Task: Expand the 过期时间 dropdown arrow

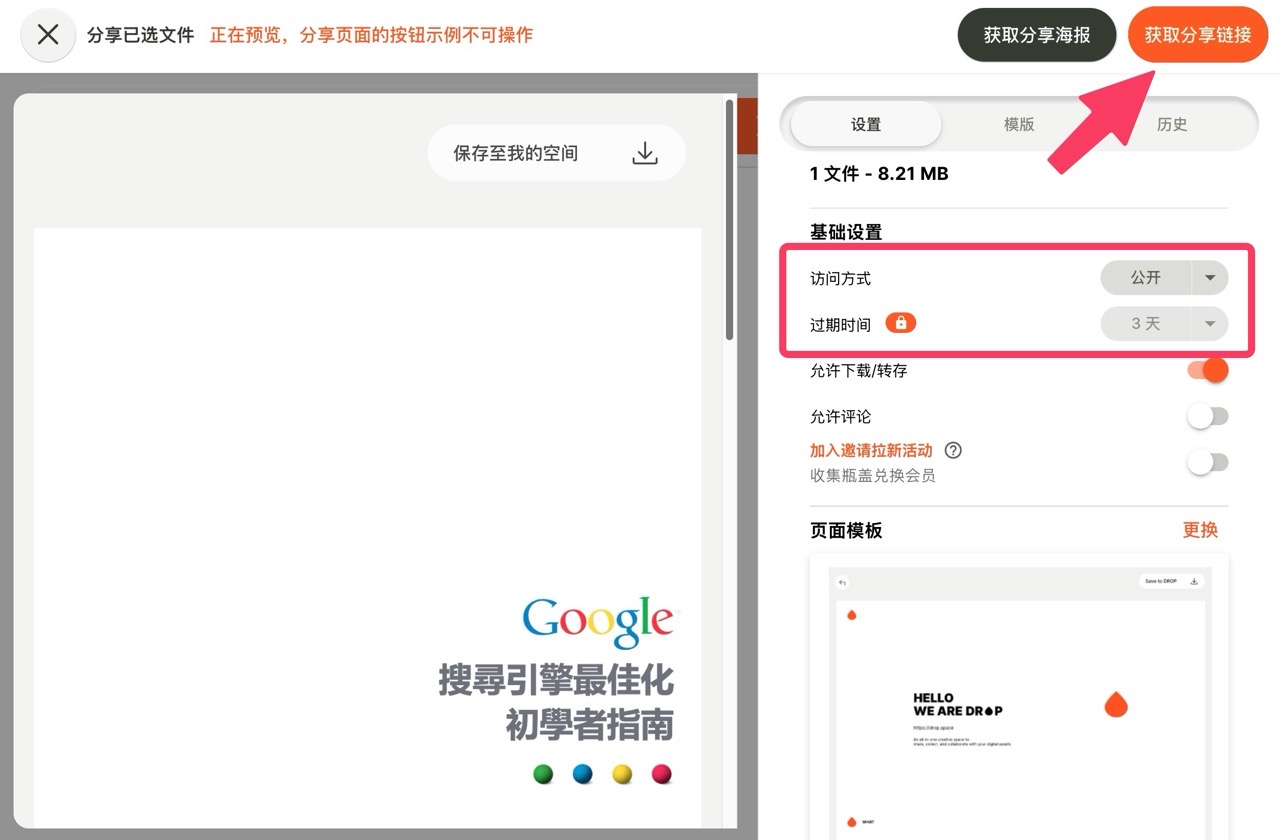Action: click(1210, 324)
